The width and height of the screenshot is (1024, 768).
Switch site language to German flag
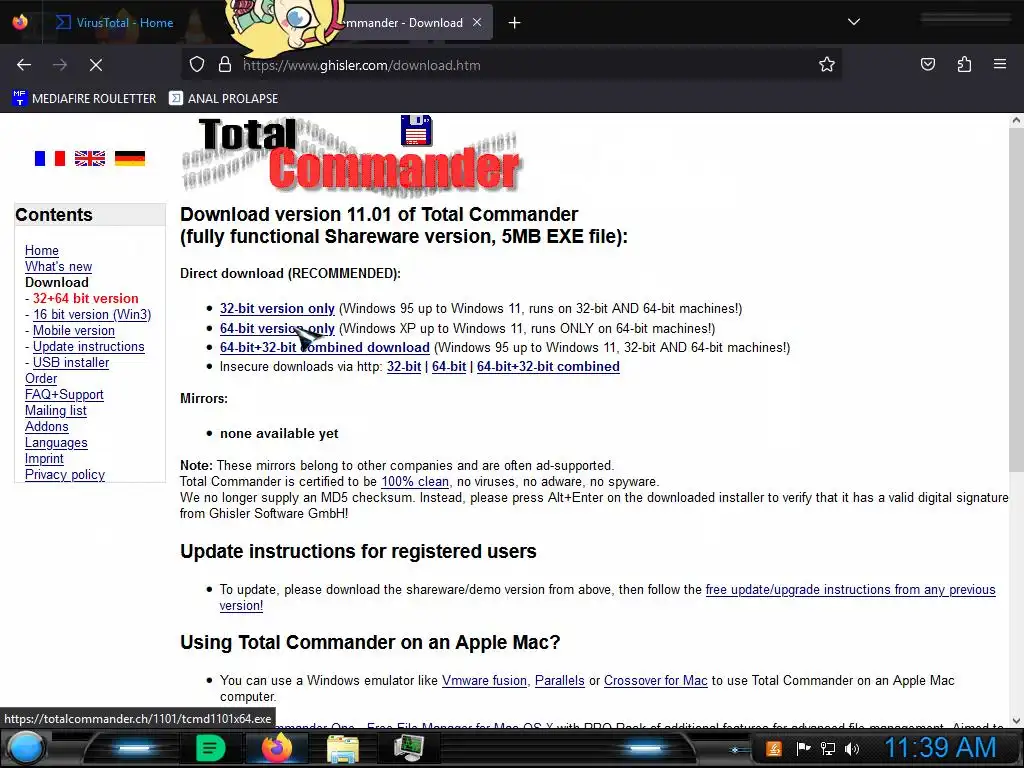pyautogui.click(x=129, y=158)
